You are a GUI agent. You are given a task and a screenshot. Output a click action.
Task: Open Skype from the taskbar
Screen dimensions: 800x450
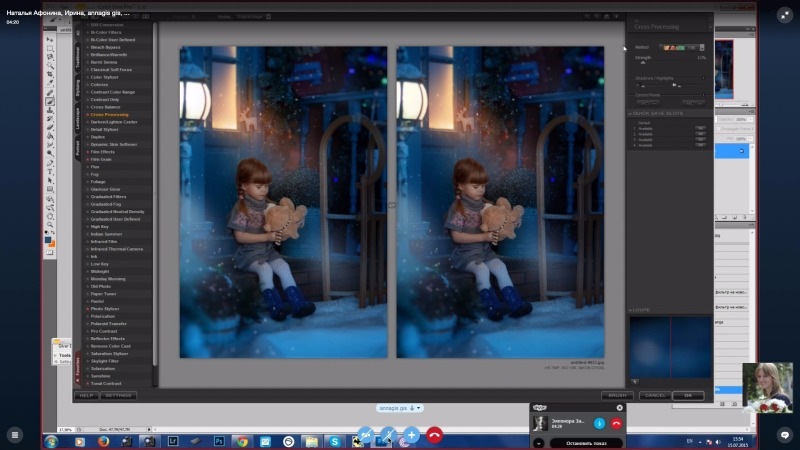335,441
